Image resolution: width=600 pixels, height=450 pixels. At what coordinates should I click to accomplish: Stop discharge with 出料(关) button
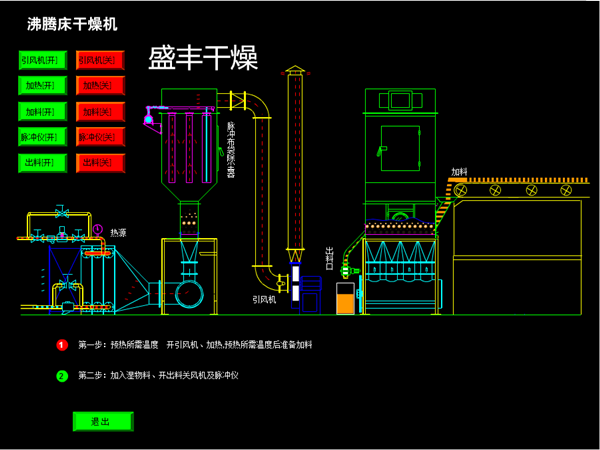click(101, 161)
